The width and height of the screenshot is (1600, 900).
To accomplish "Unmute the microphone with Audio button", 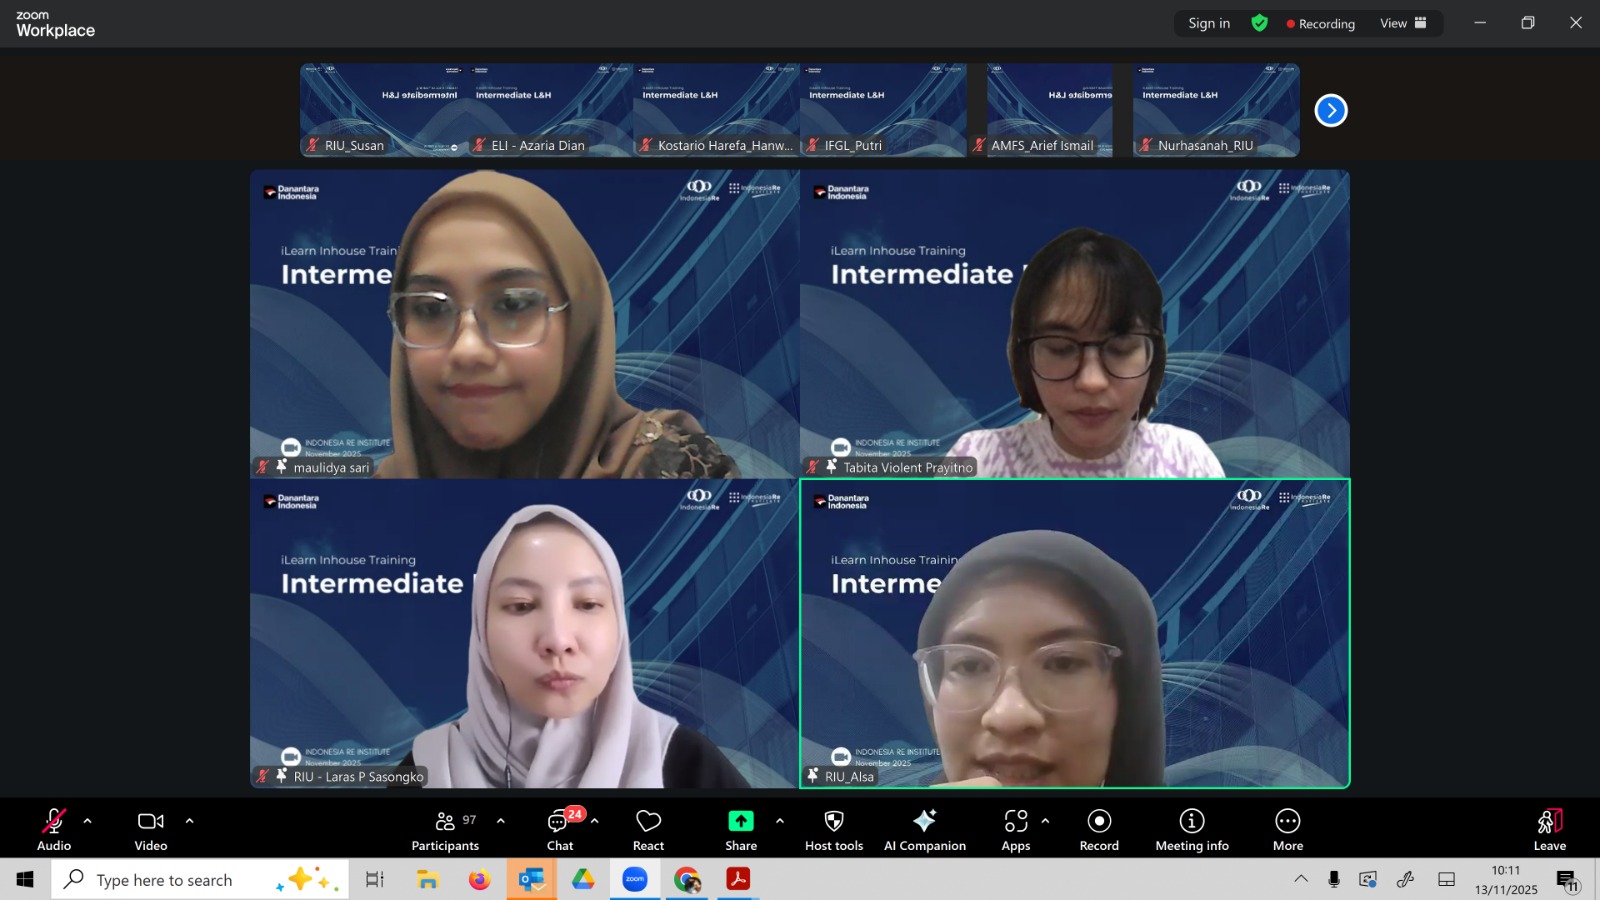I will click(x=54, y=830).
